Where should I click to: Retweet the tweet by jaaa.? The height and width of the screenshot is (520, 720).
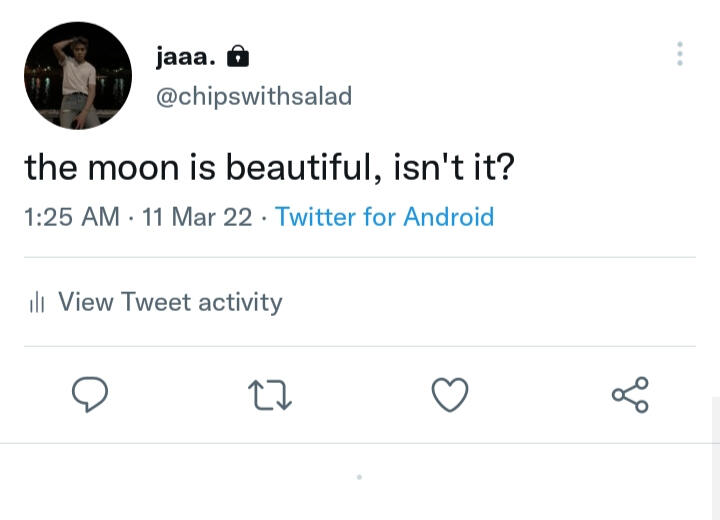coord(269,395)
